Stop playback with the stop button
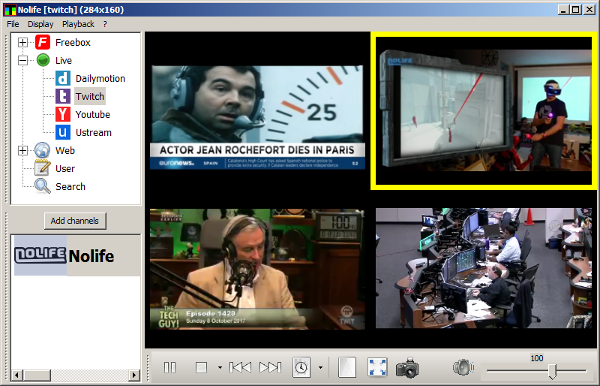 201,368
